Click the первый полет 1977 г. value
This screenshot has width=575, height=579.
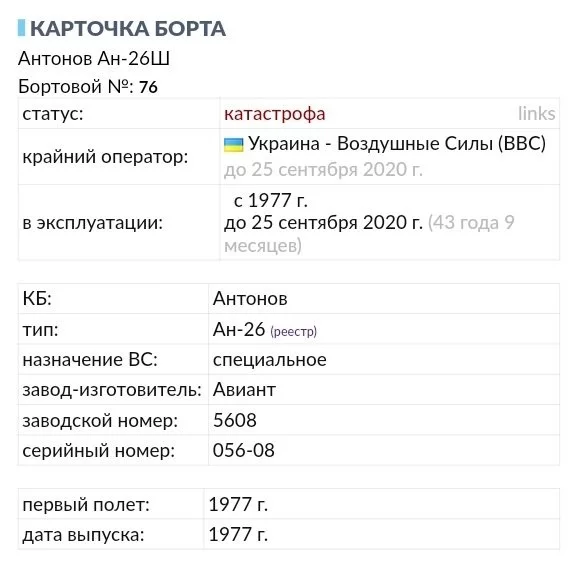[x=238, y=504]
